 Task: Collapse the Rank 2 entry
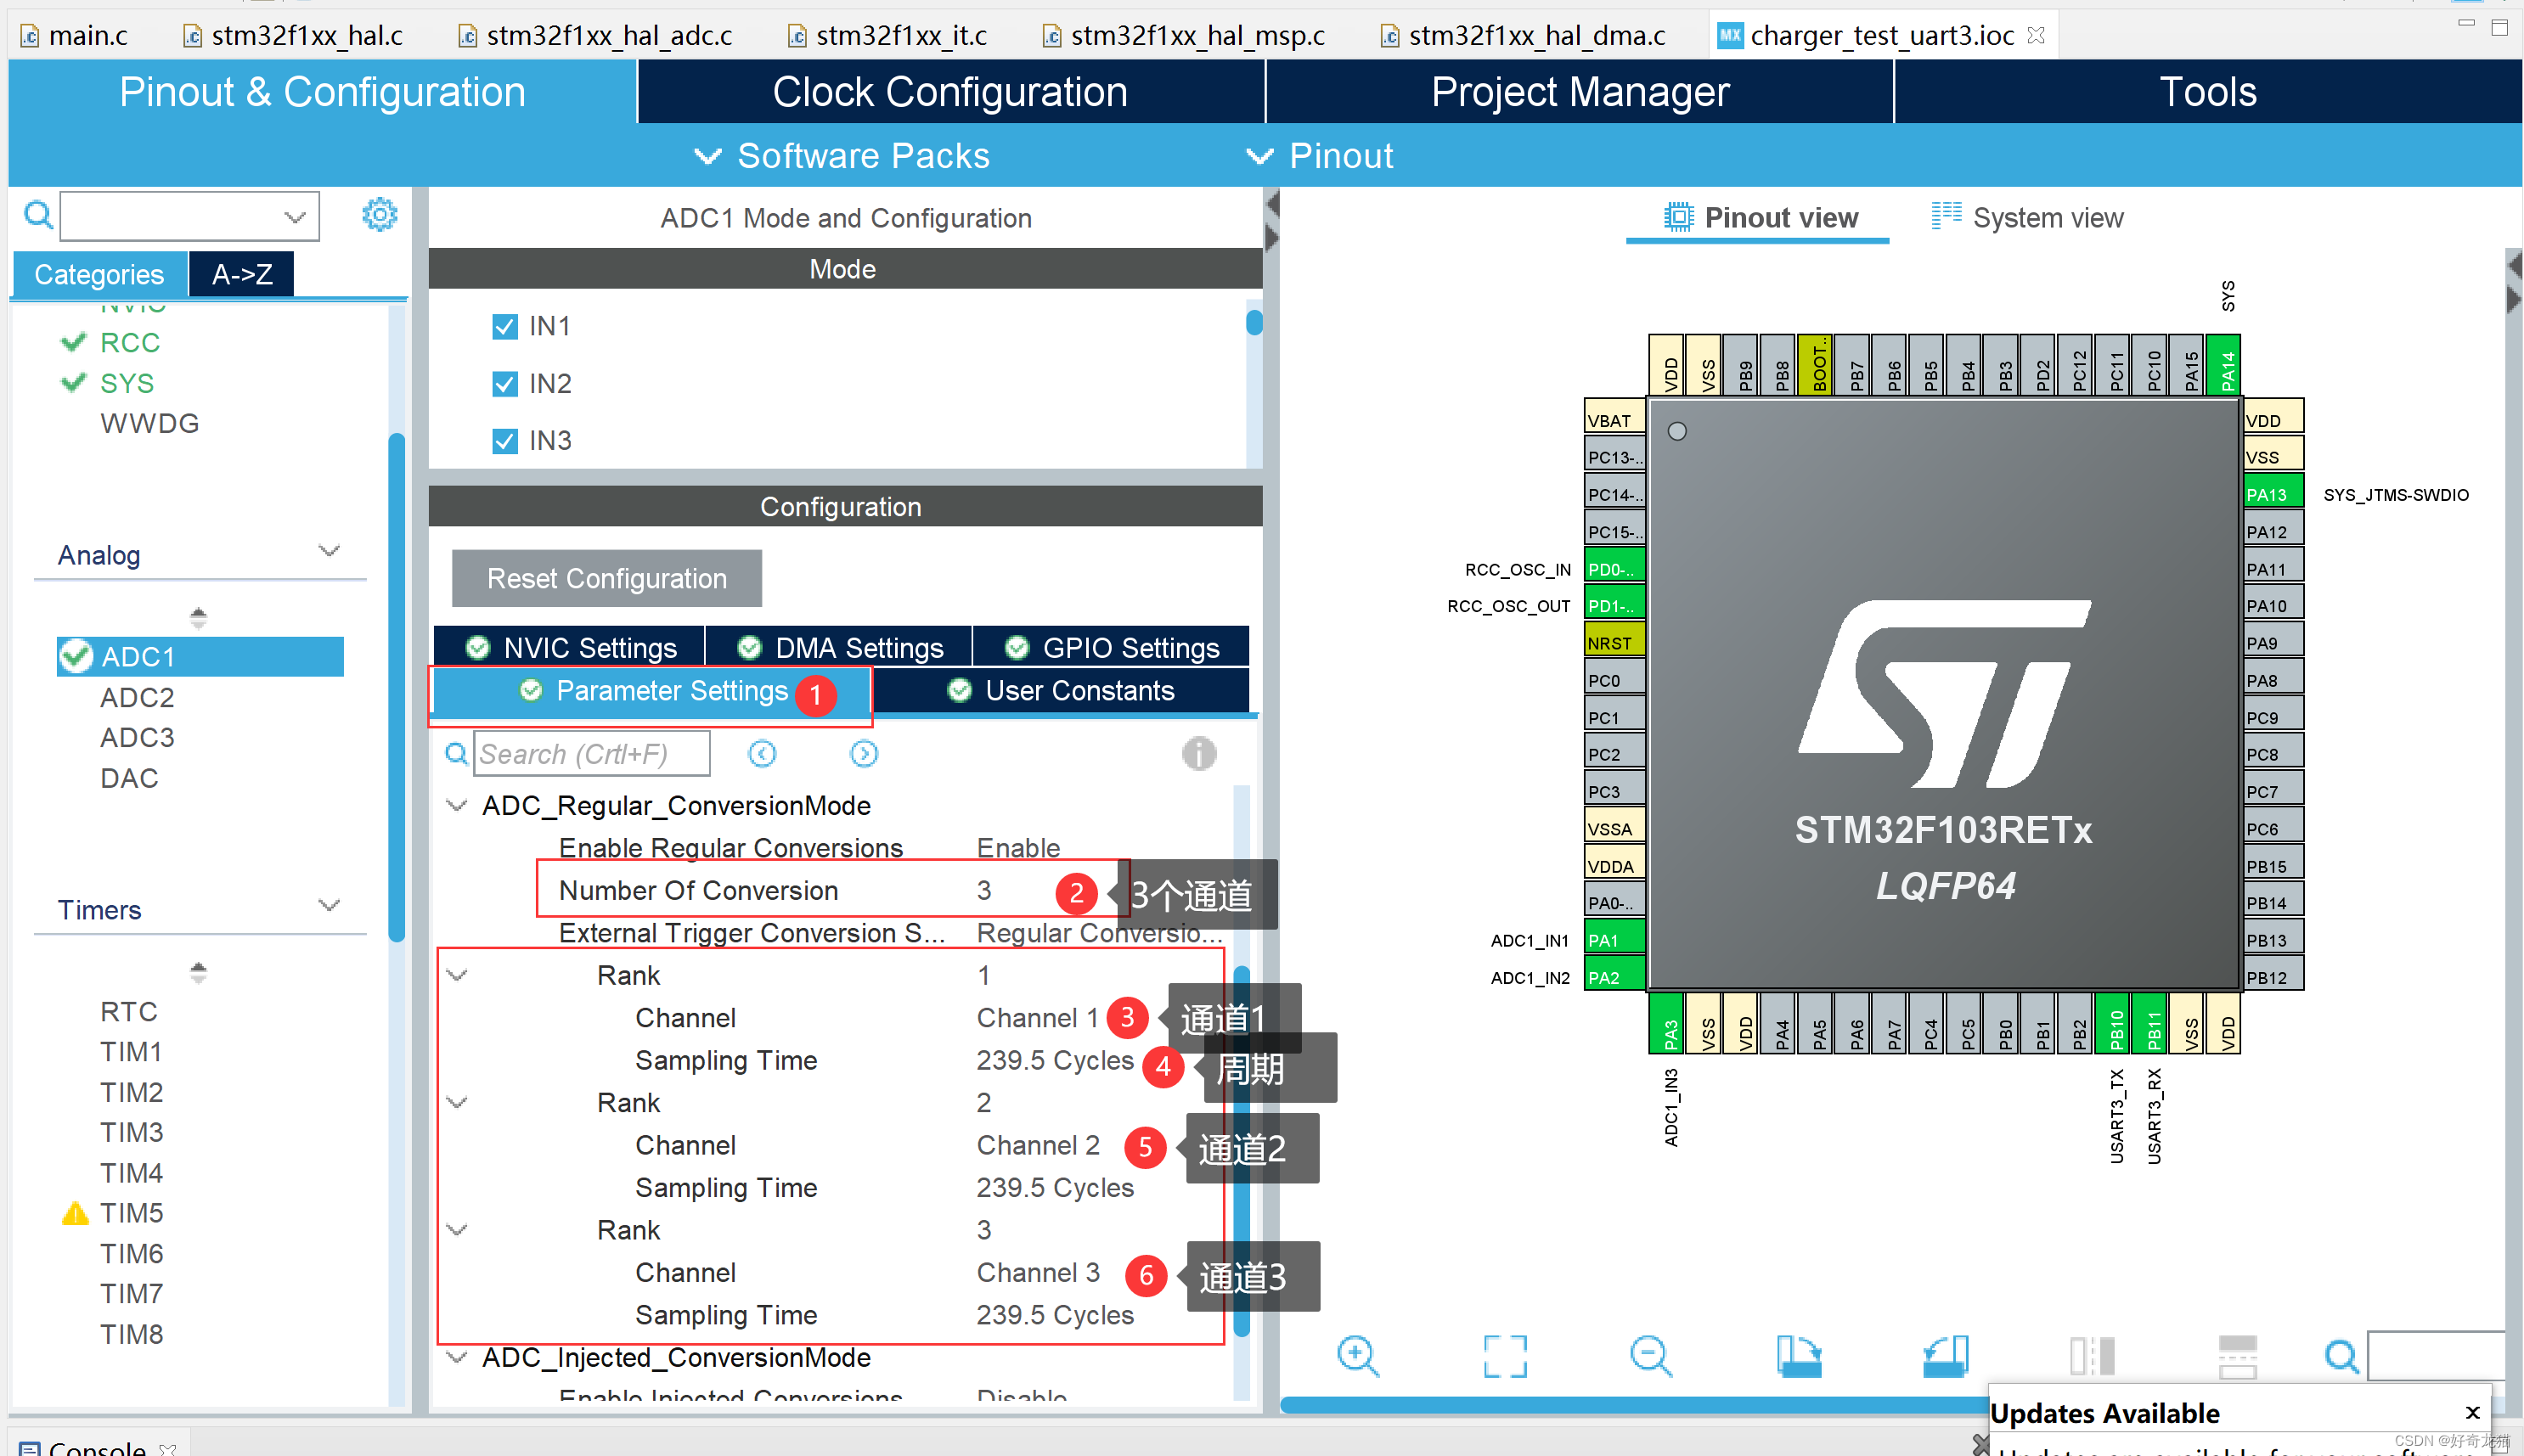(457, 1102)
